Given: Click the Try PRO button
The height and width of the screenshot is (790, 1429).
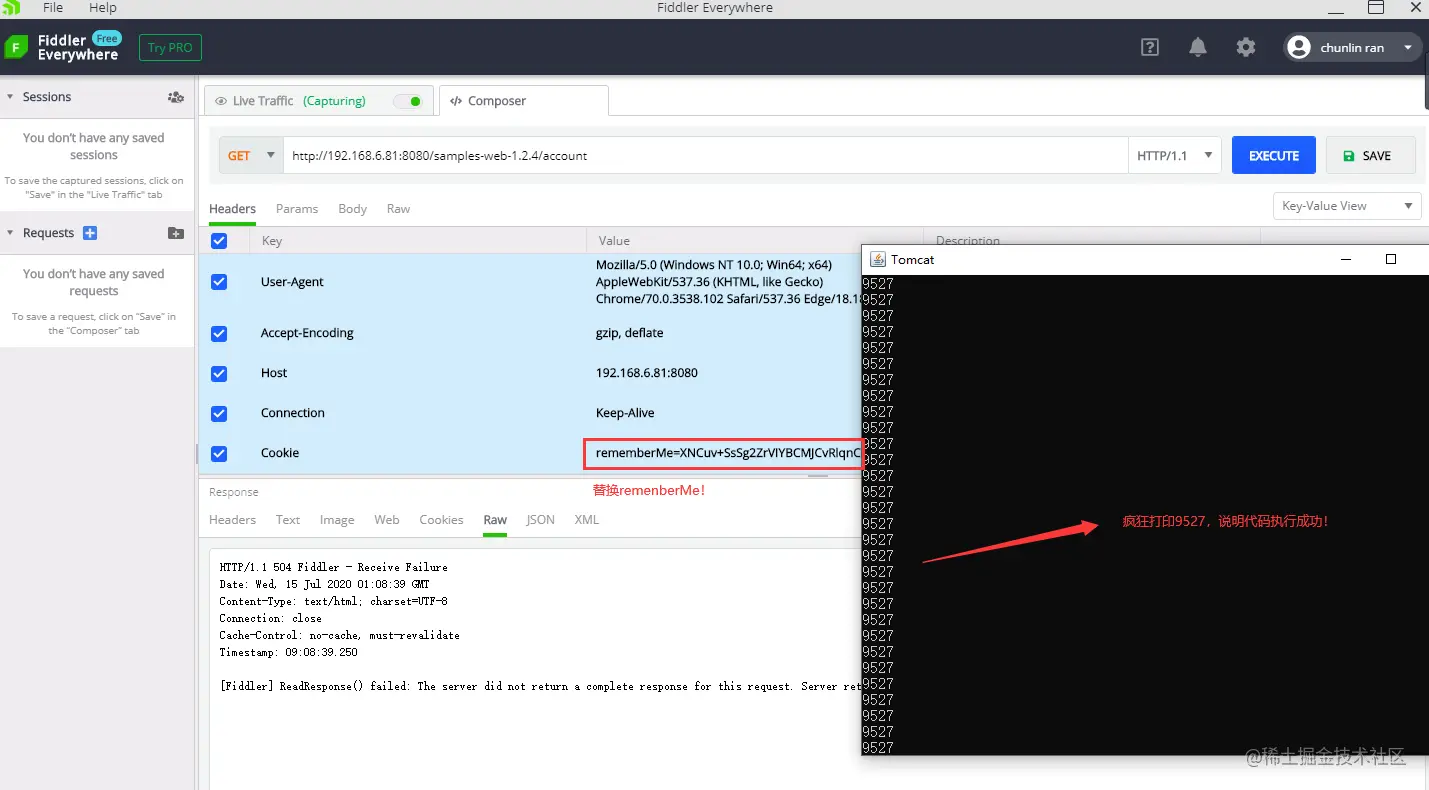Looking at the screenshot, I should tap(170, 47).
